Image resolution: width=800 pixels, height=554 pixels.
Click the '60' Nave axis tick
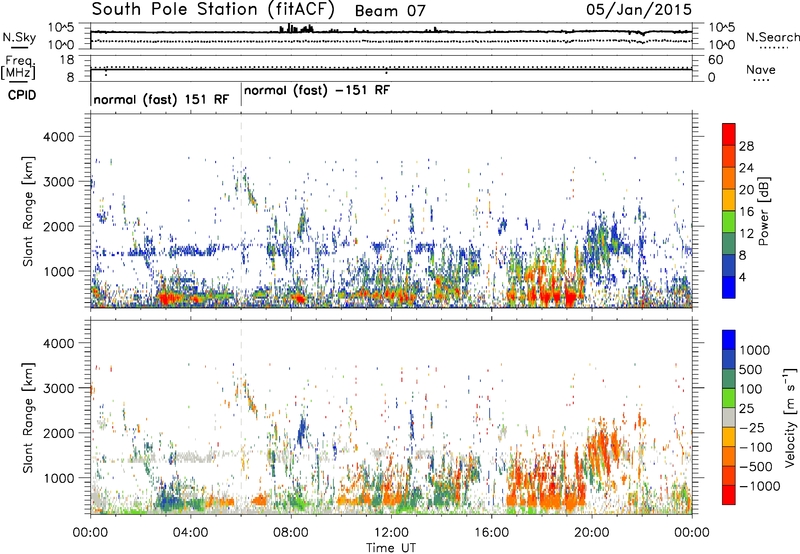coord(715,60)
